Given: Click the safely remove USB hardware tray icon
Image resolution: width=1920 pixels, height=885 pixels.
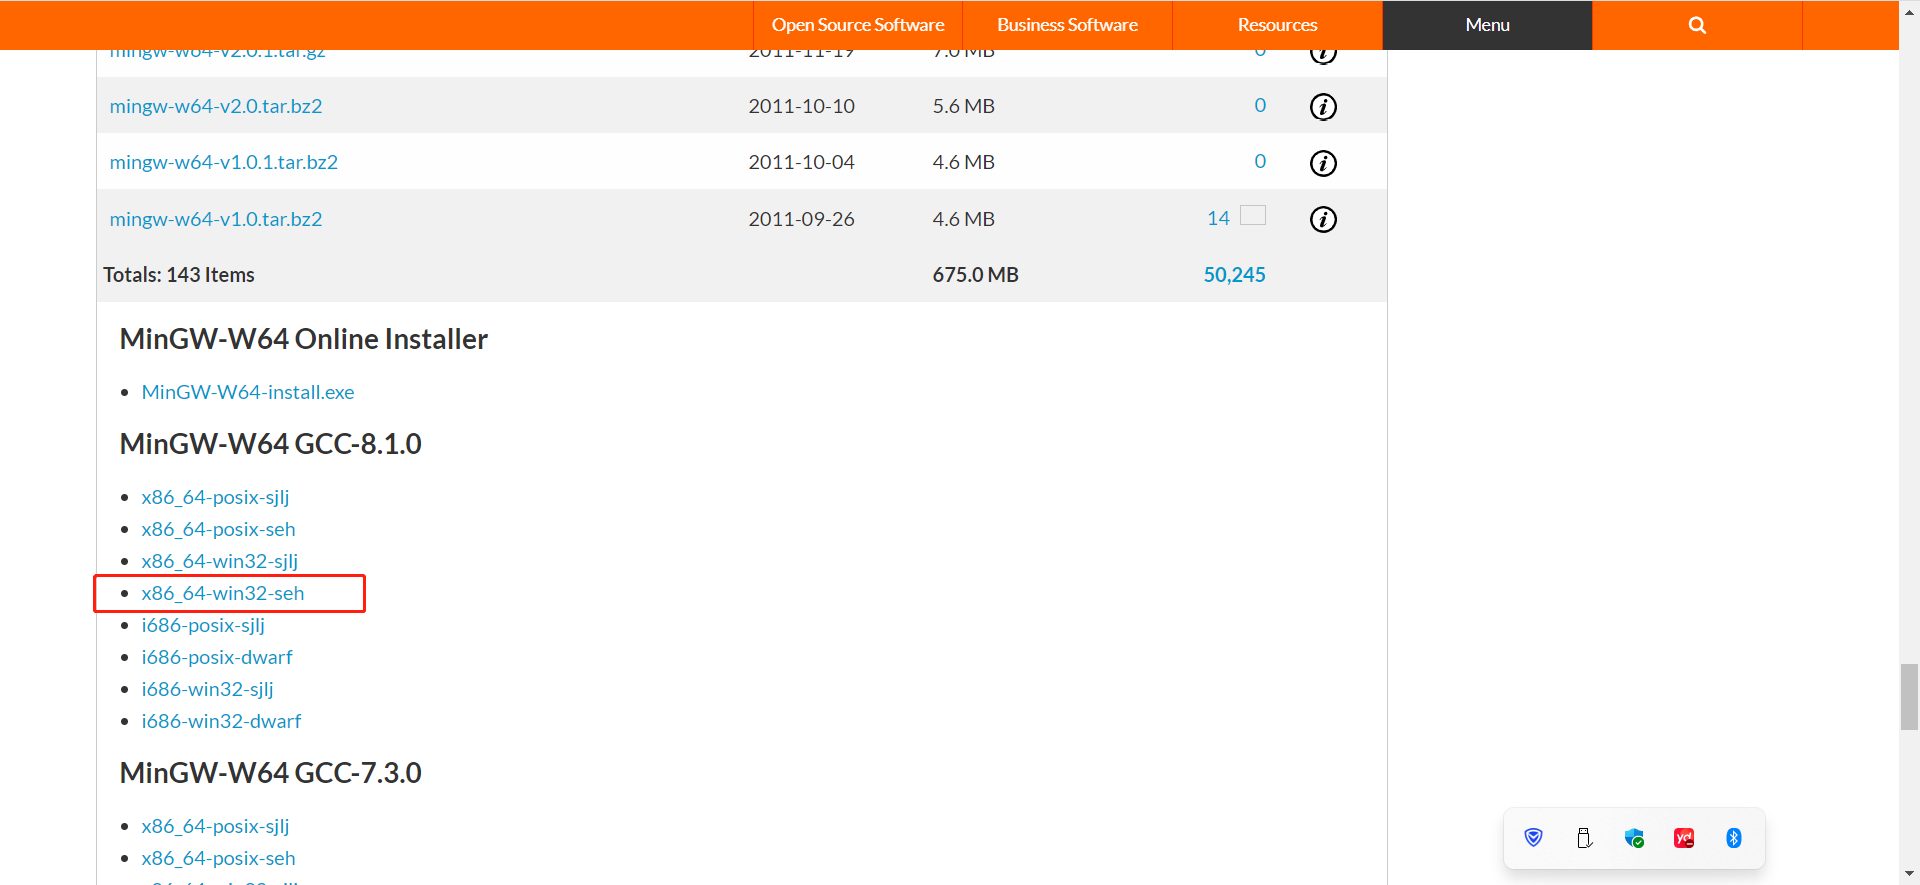Looking at the screenshot, I should pyautogui.click(x=1584, y=838).
